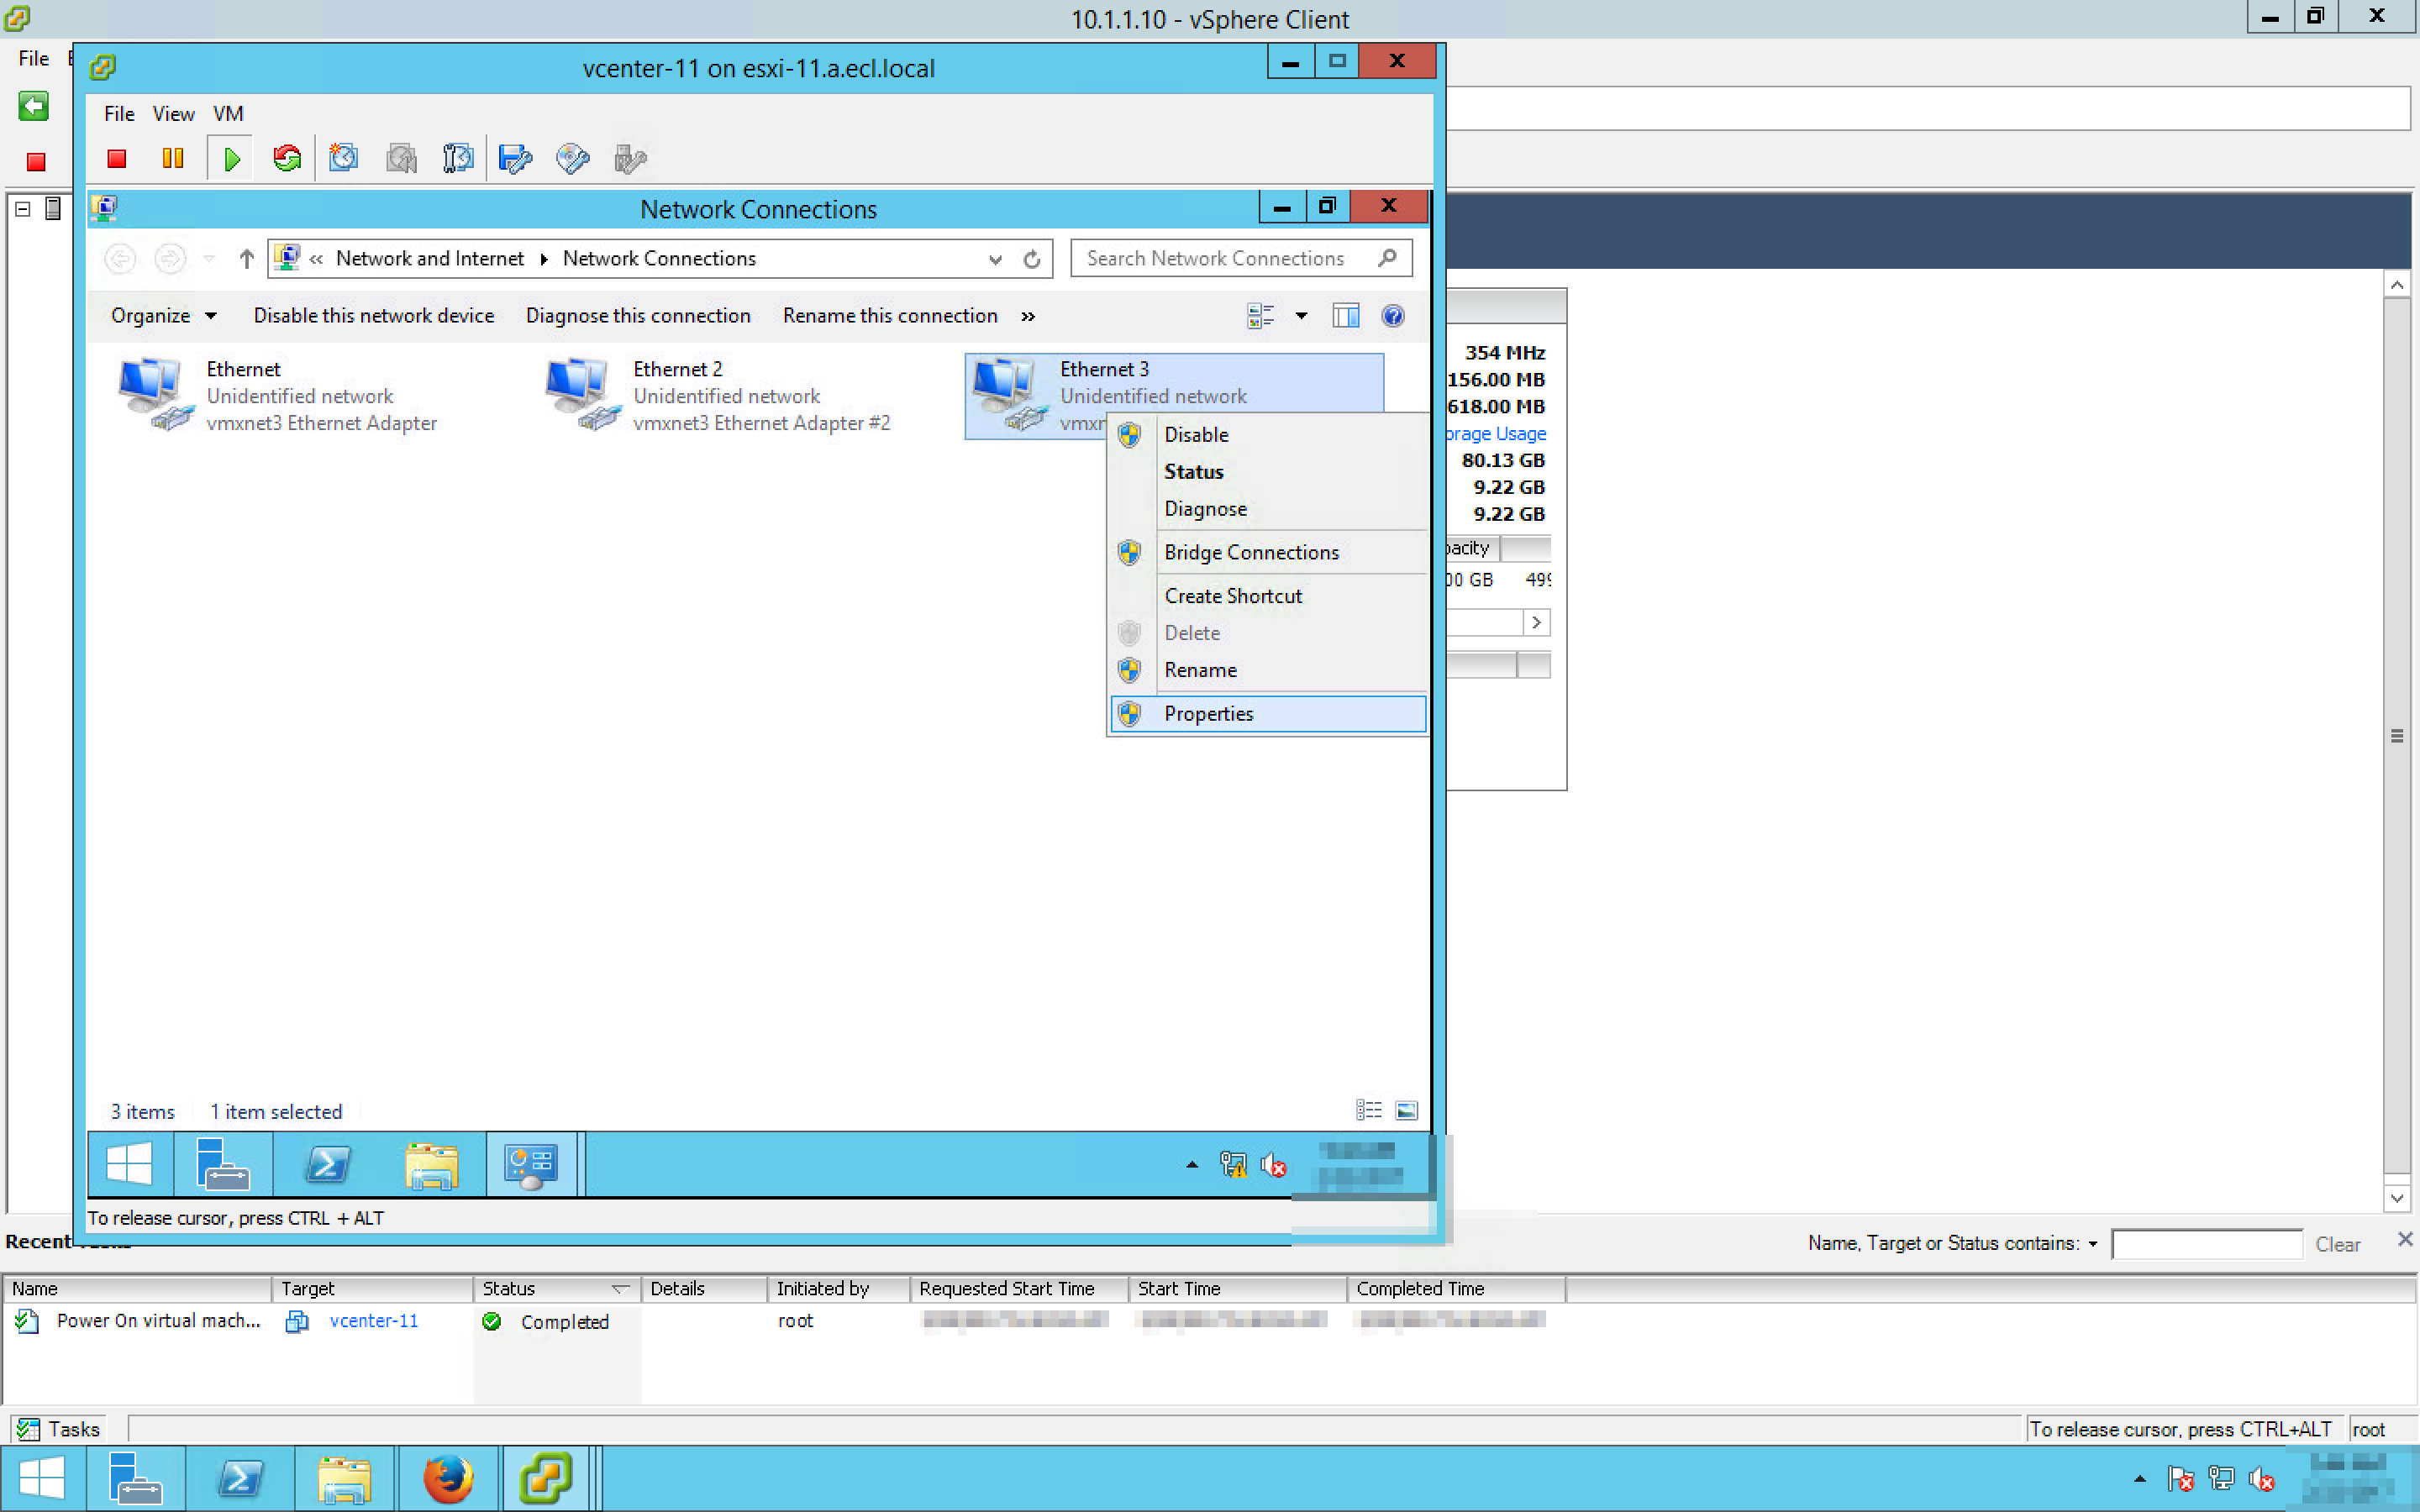Open PowerShell from the guest taskbar
Screen dimensions: 2420x1512
328,1165
